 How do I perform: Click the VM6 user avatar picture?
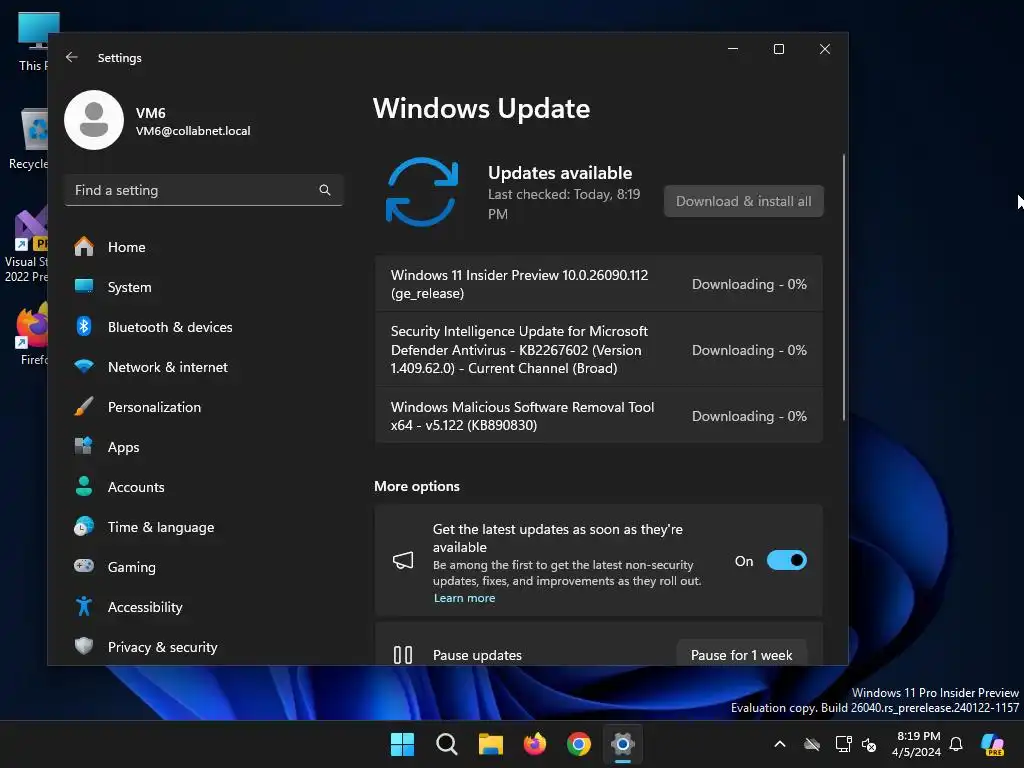94,120
